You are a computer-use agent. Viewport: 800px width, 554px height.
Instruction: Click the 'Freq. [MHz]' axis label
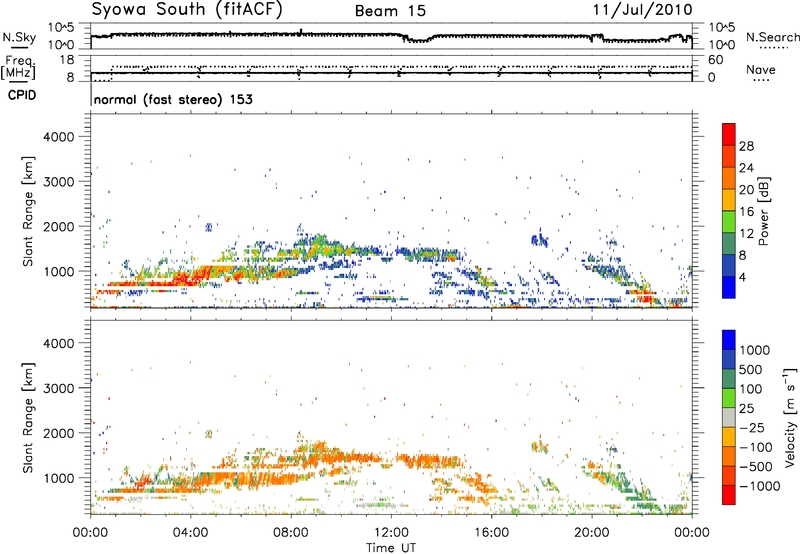point(20,67)
